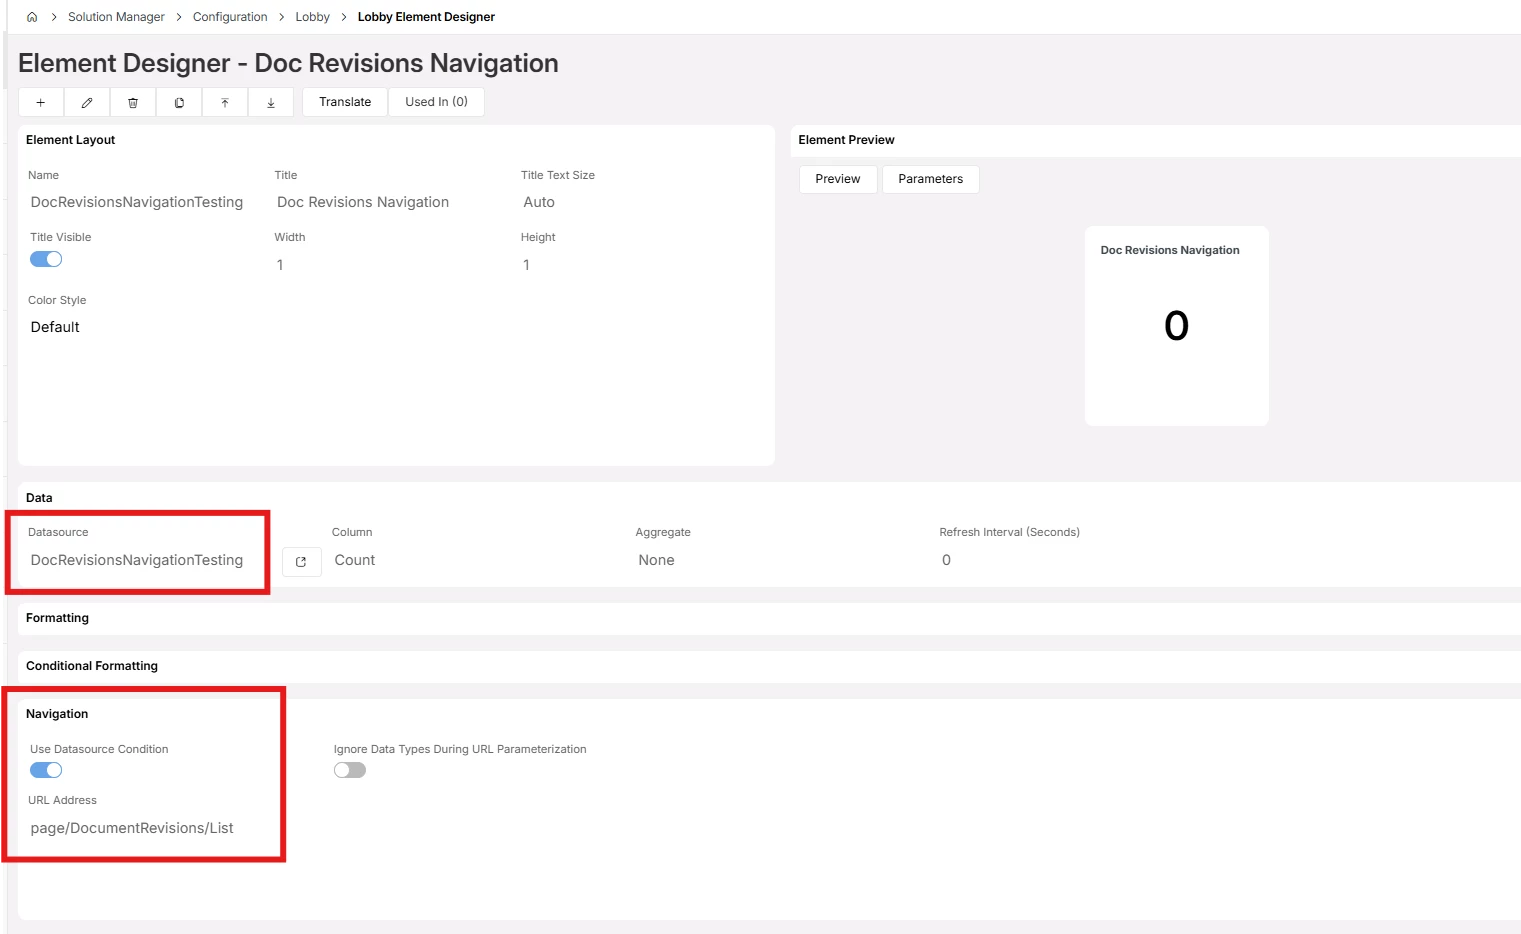Enable Ignore Data Types During URL Parameterization
1521x934 pixels.
coord(350,770)
